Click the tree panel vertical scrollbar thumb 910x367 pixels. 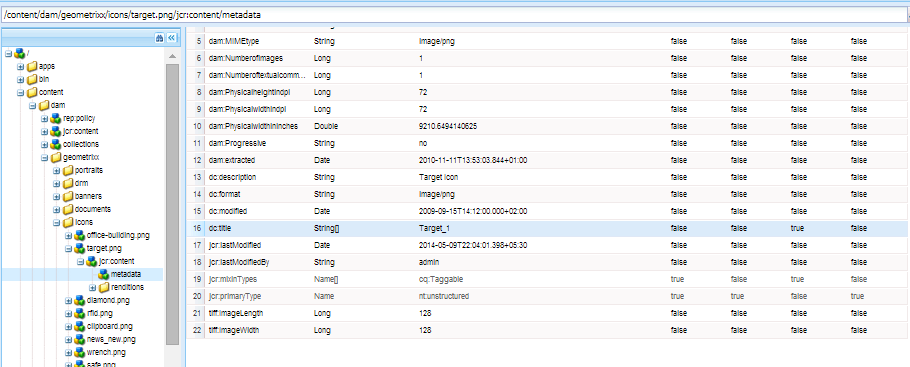172,204
